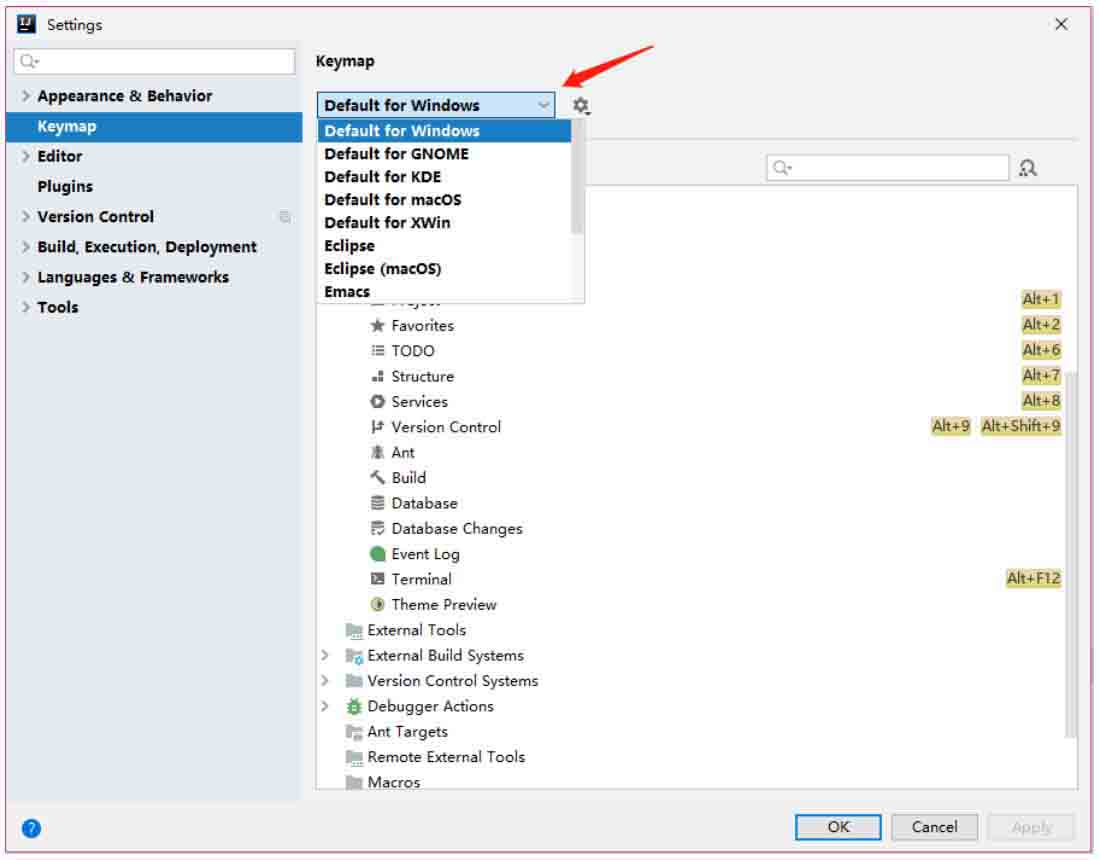Click the Remote External Tools folder icon
Image resolution: width=1099 pixels, height=860 pixels.
tap(354, 757)
